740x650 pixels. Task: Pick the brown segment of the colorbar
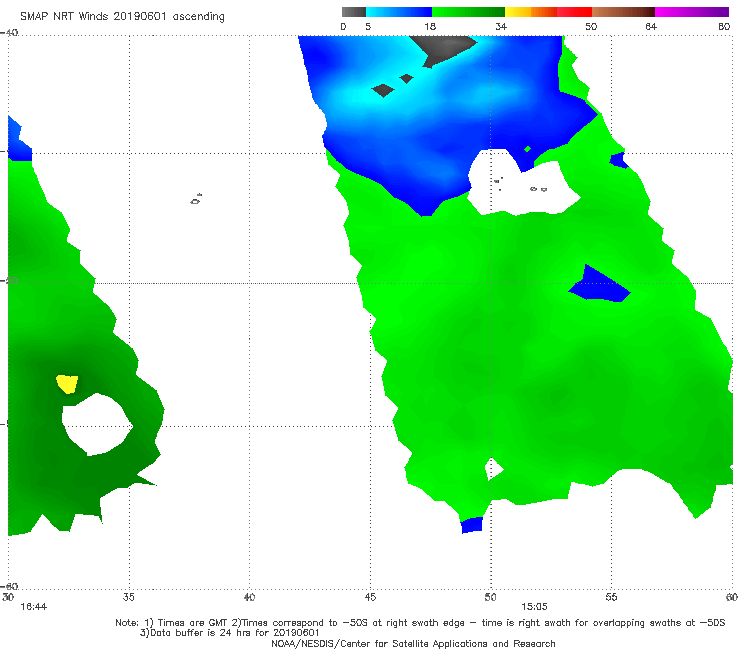[x=623, y=12]
